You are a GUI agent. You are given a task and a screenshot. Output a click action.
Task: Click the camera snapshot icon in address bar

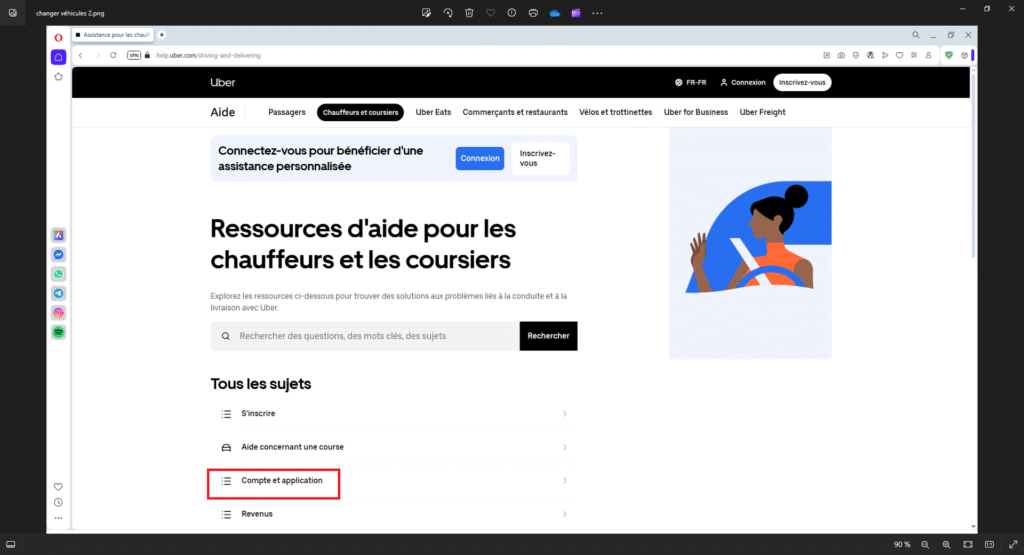[x=841, y=56]
